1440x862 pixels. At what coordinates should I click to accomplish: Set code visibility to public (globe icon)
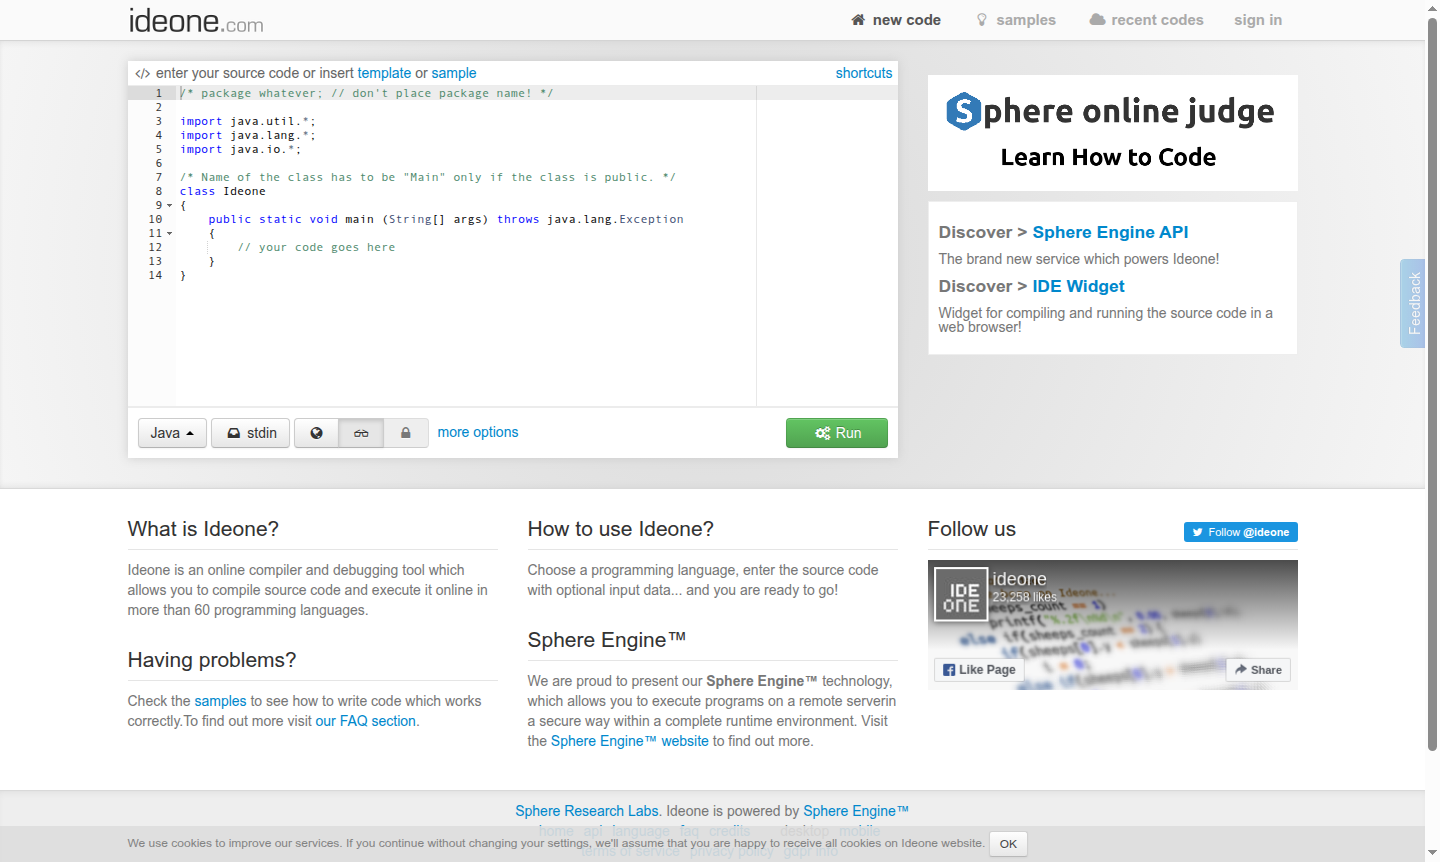[x=316, y=433]
